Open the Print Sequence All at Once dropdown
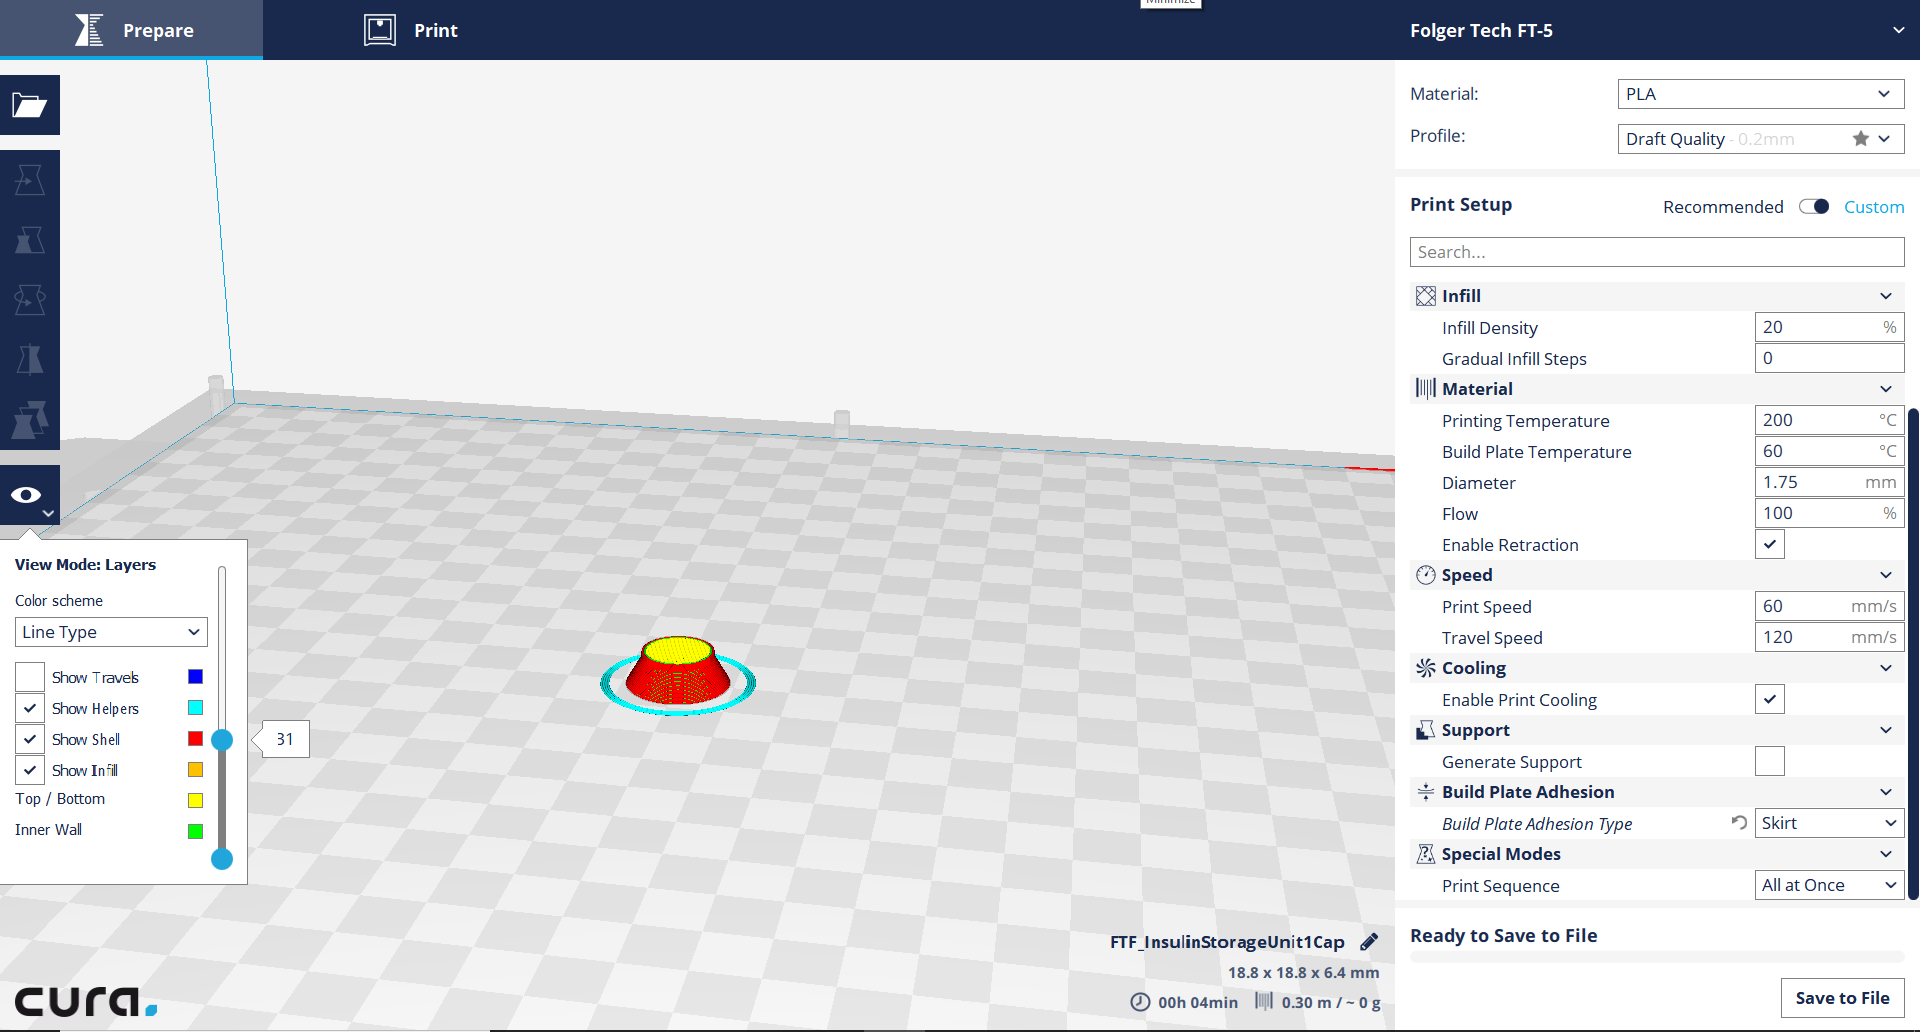Screen dimensions: 1920x1032 point(1829,885)
